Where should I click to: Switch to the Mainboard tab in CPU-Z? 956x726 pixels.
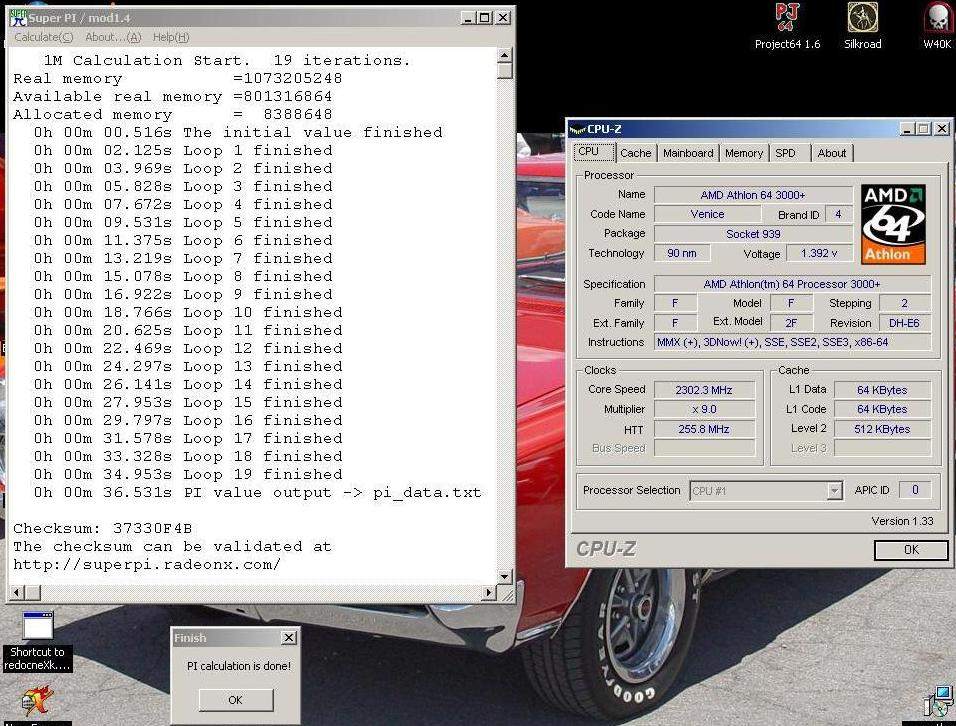point(688,153)
